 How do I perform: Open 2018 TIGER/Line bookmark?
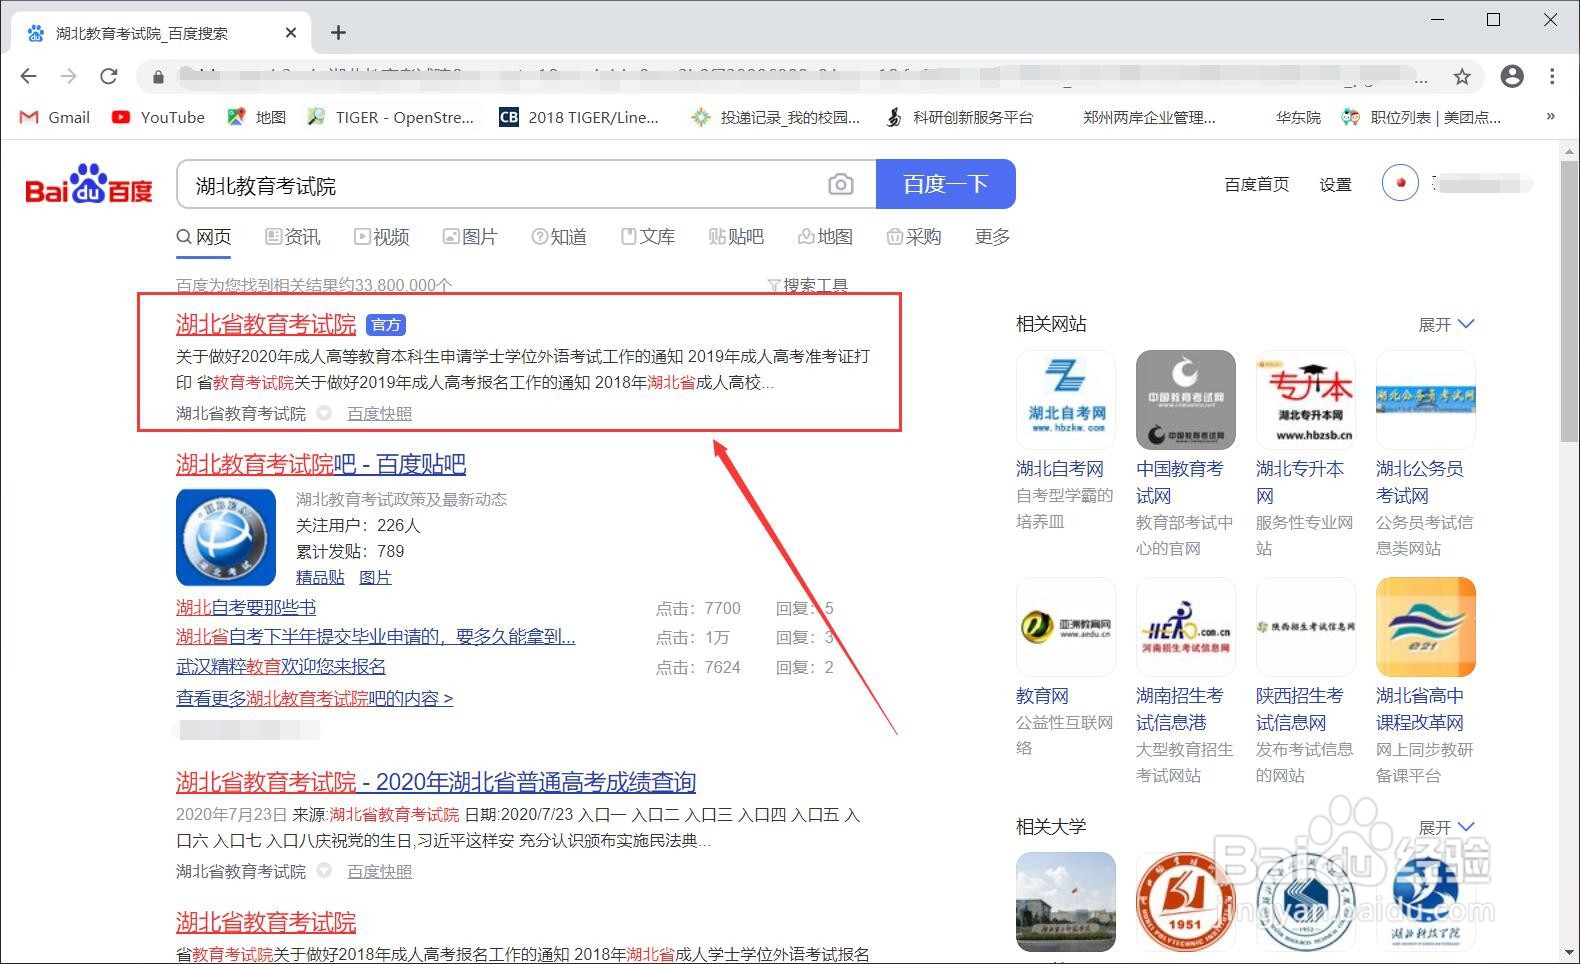[x=579, y=117]
